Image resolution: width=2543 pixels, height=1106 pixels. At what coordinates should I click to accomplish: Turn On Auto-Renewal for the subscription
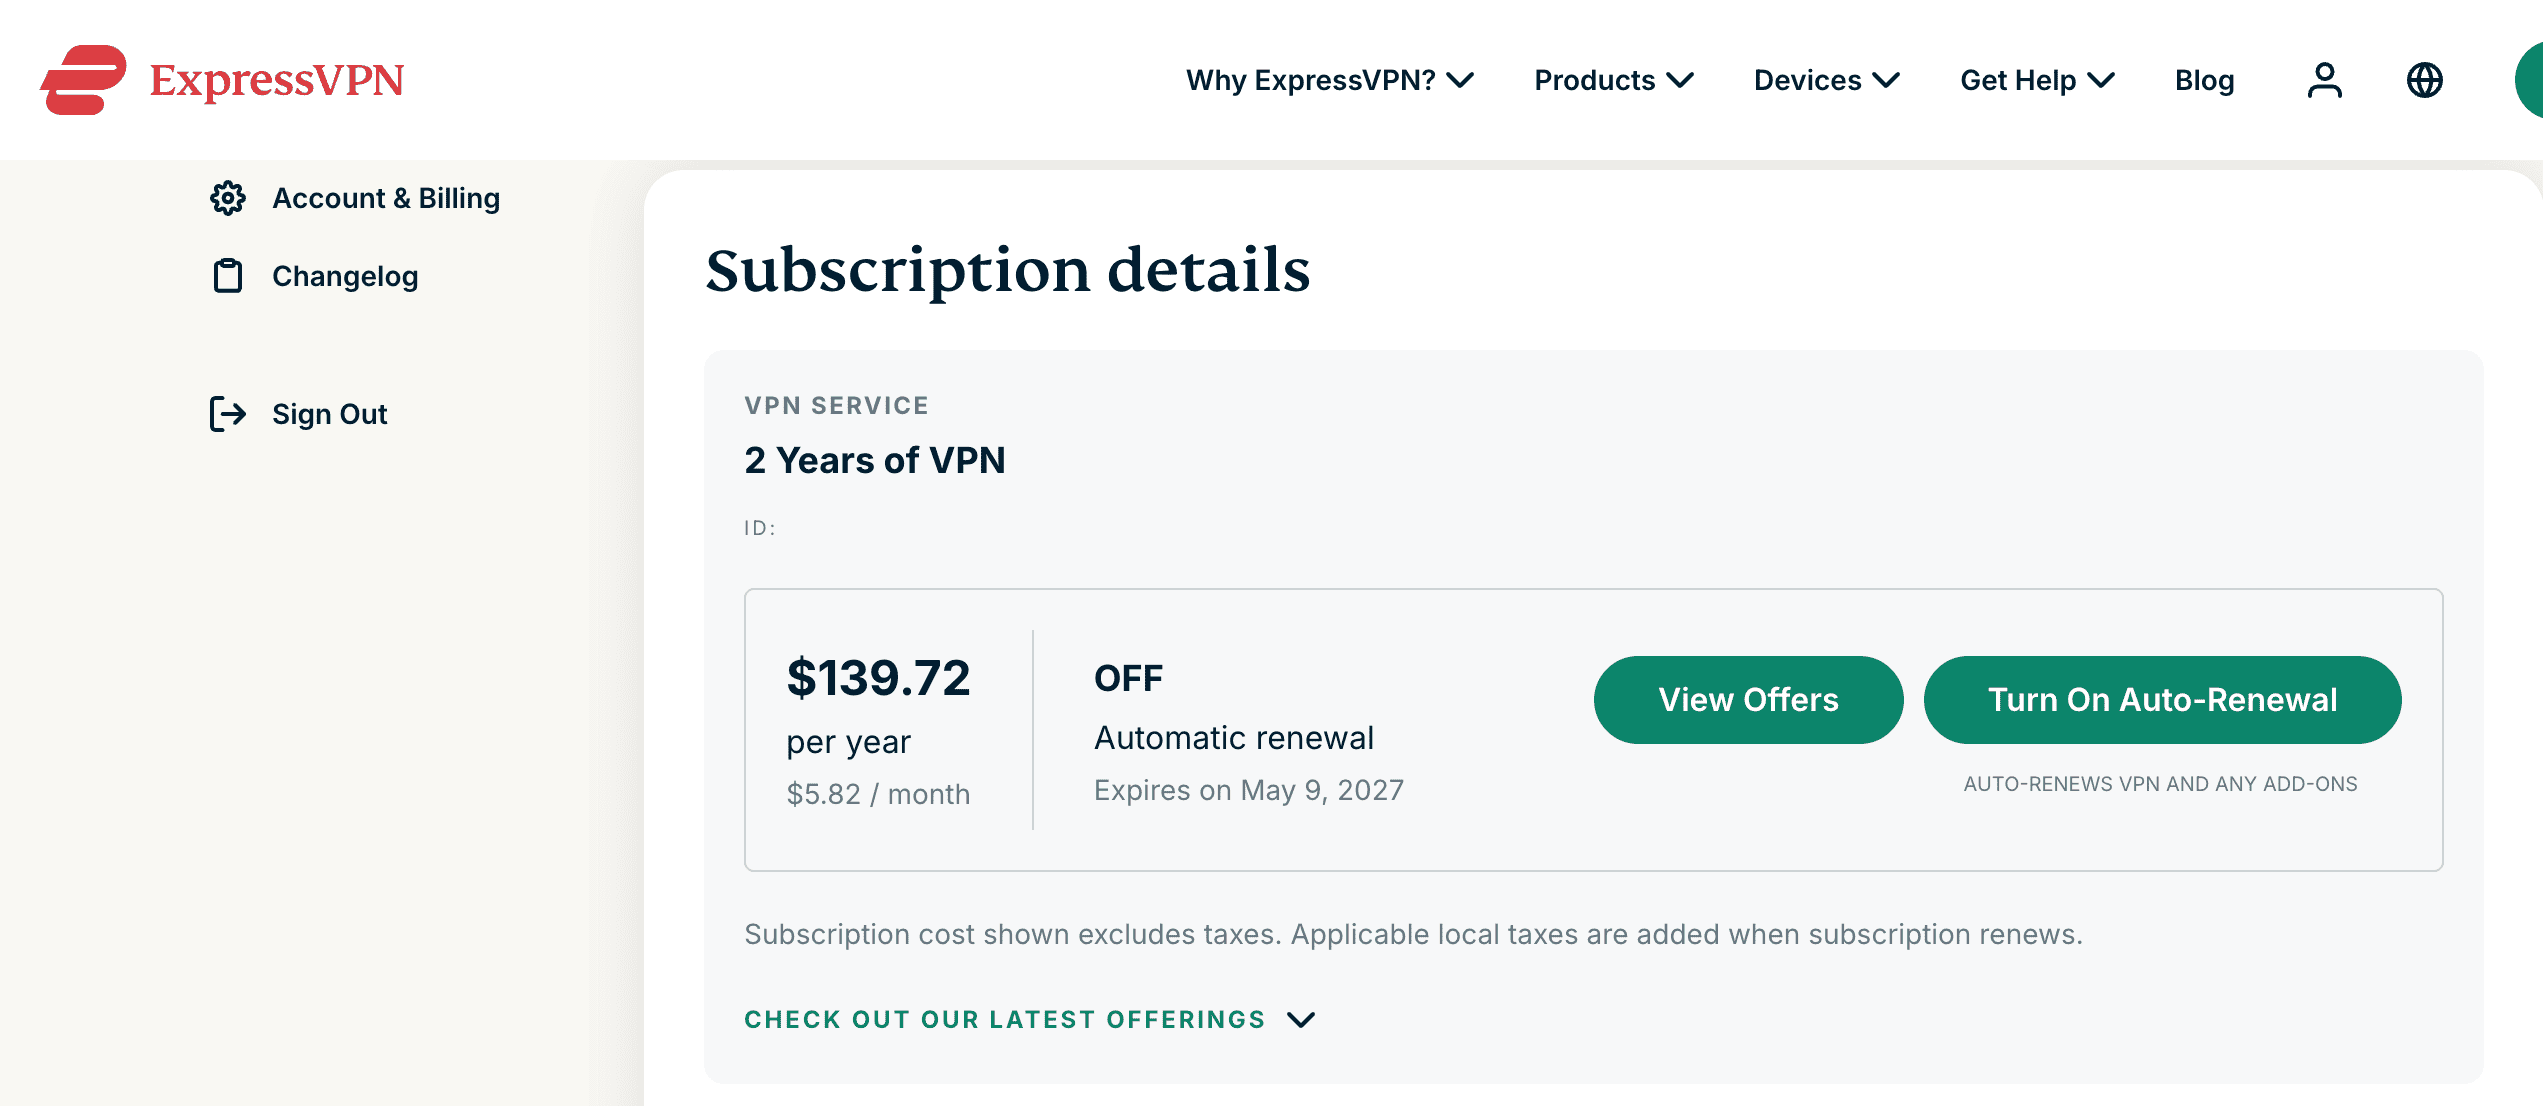click(x=2162, y=700)
